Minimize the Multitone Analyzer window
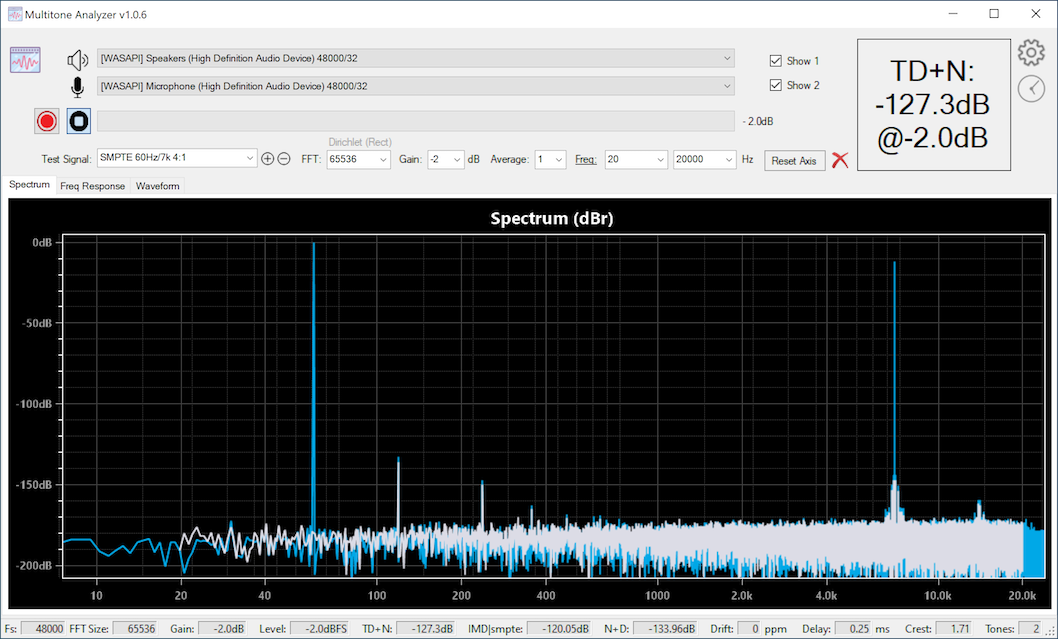The image size is (1058, 639). pos(953,14)
